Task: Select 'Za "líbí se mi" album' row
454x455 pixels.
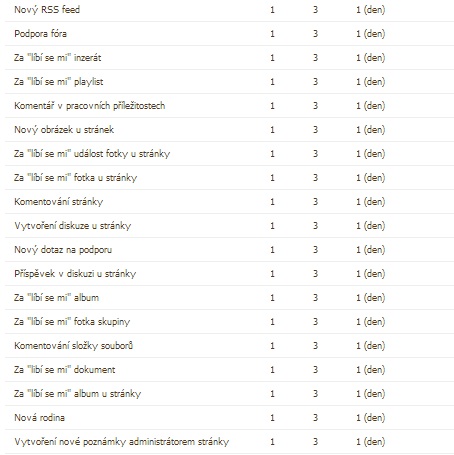Action: 229,298
